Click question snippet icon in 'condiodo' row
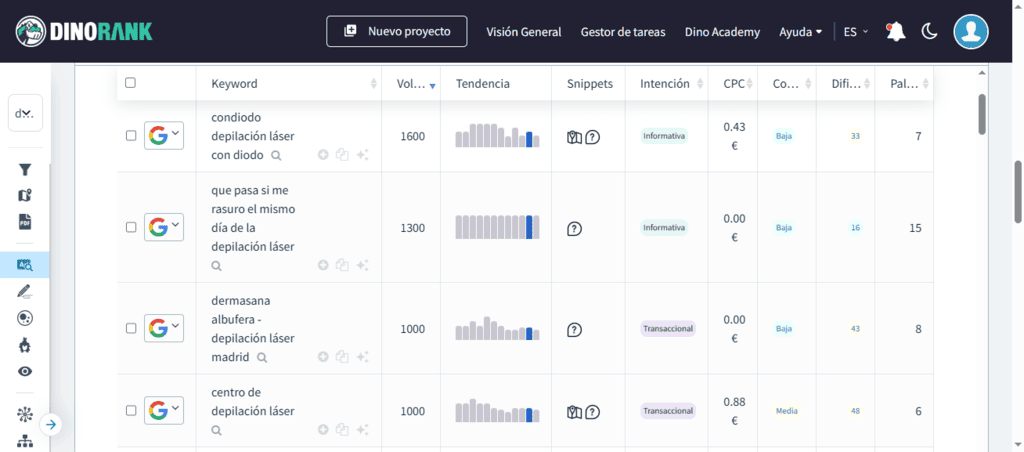Image resolution: width=1024 pixels, height=452 pixels. pos(592,137)
